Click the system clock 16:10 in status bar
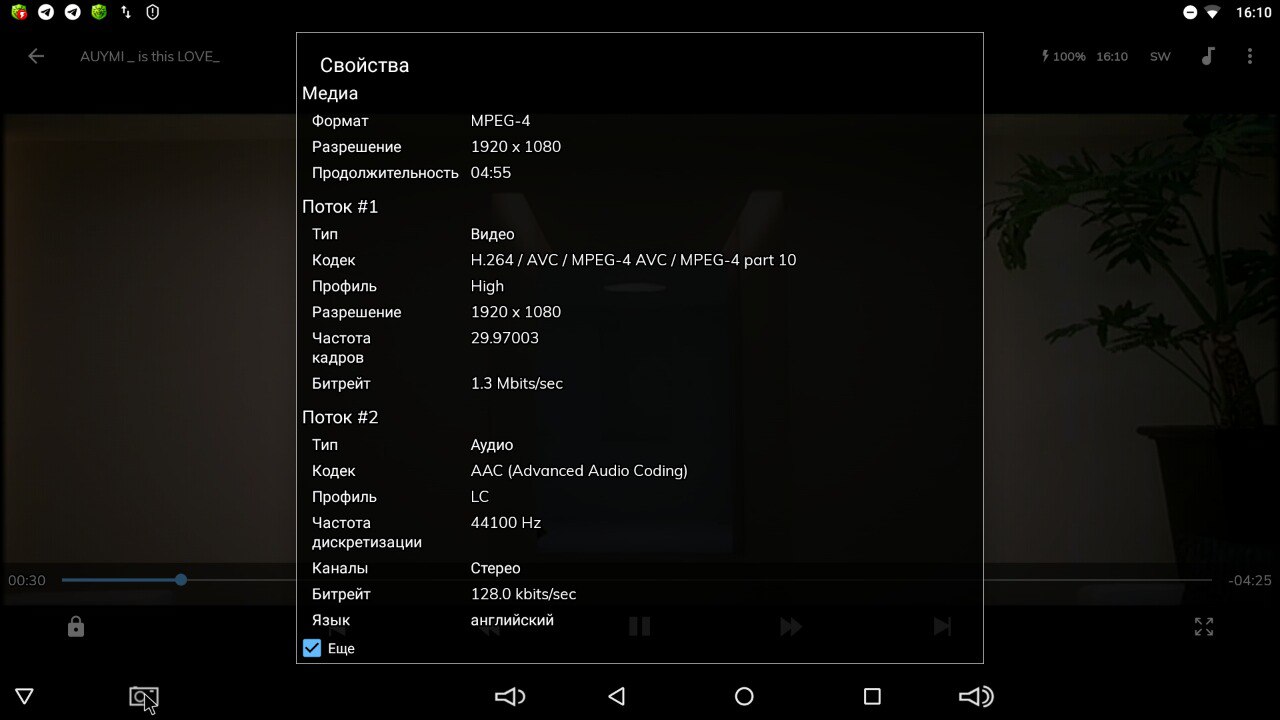This screenshot has height=720, width=1280. [x=1253, y=13]
